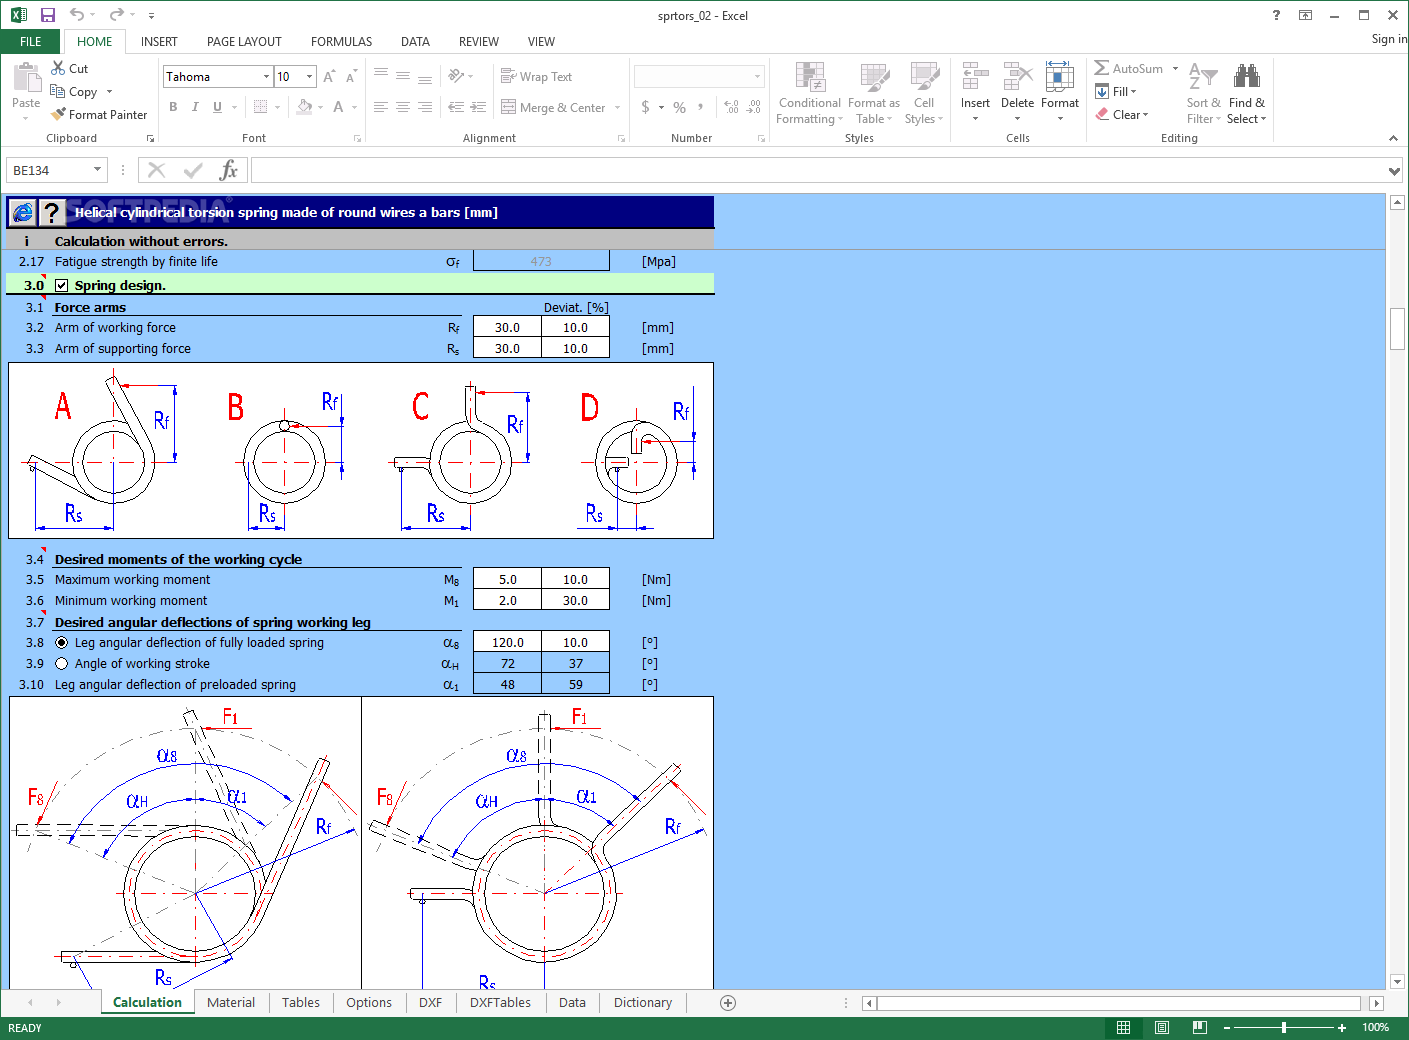Zoom in using the plus button
The height and width of the screenshot is (1040, 1409).
tap(1342, 1027)
